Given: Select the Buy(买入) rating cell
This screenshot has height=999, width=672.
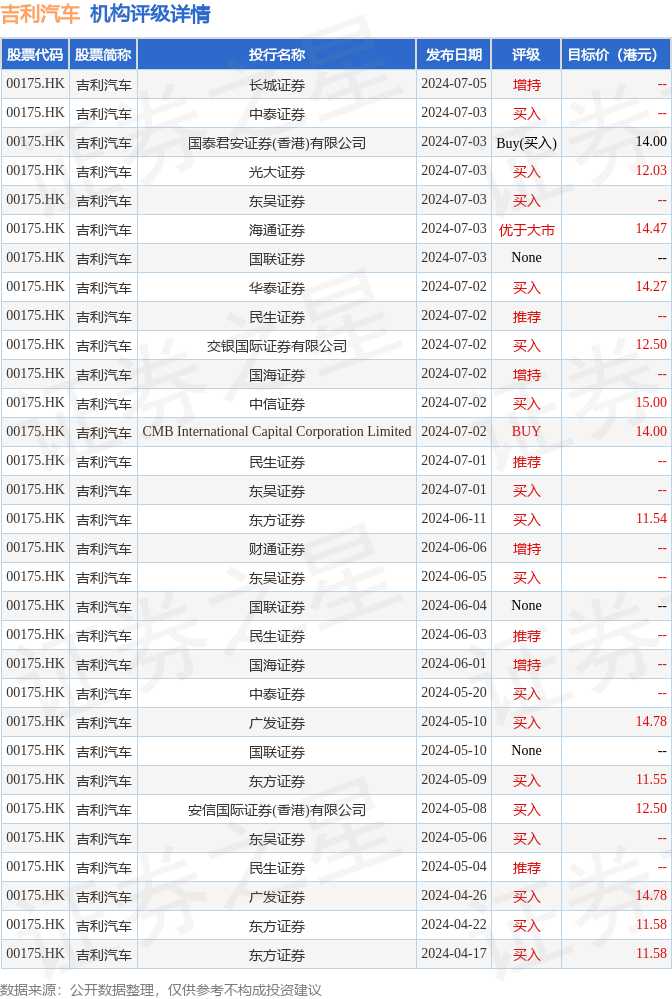Looking at the screenshot, I should [x=526, y=143].
